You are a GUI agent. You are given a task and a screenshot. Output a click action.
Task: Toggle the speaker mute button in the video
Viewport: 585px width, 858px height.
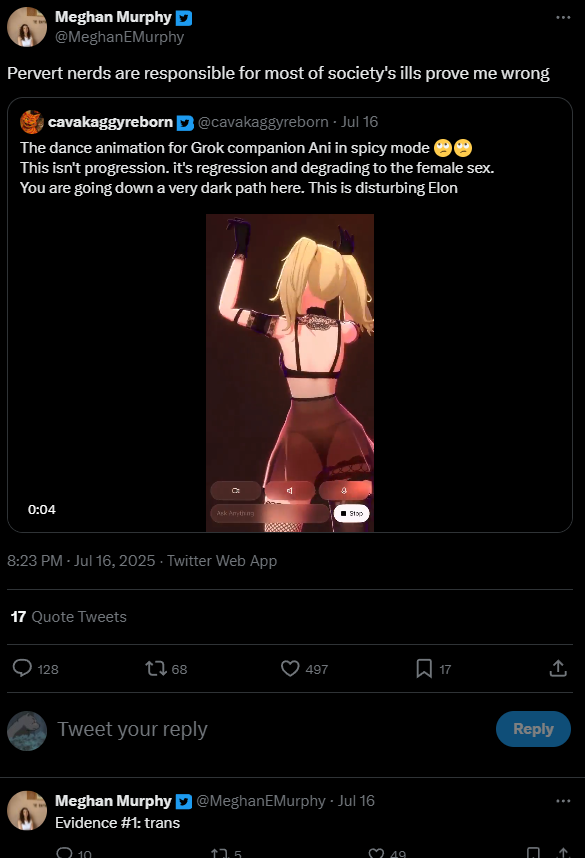click(289, 490)
